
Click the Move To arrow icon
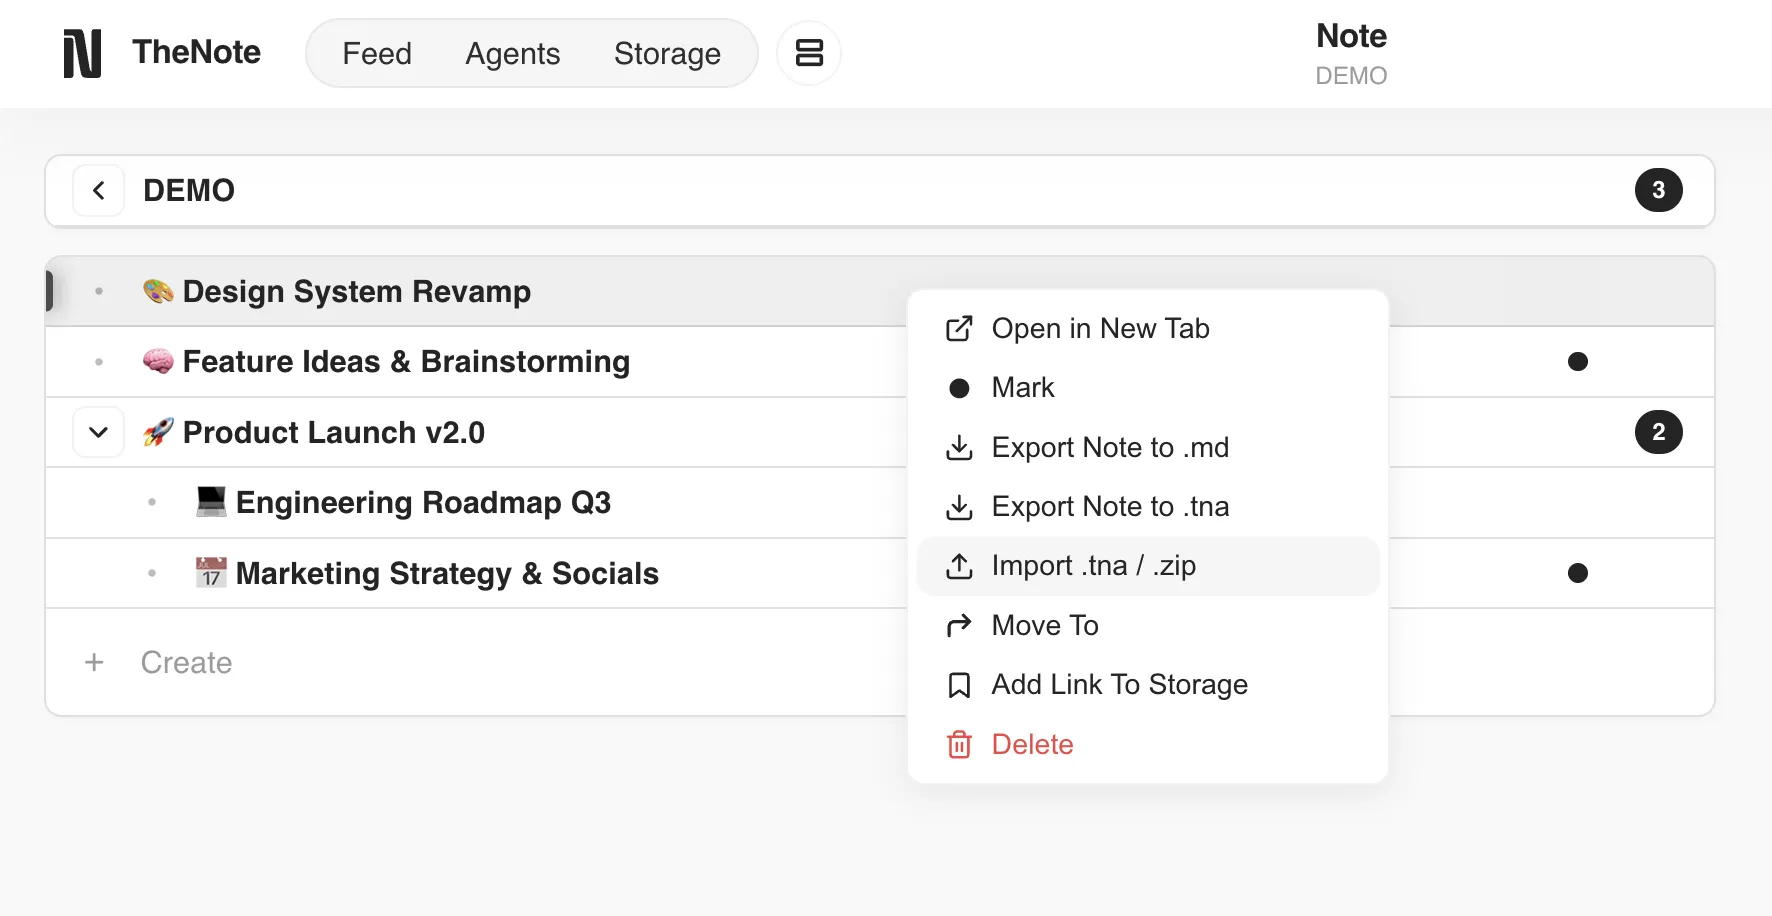pos(959,626)
